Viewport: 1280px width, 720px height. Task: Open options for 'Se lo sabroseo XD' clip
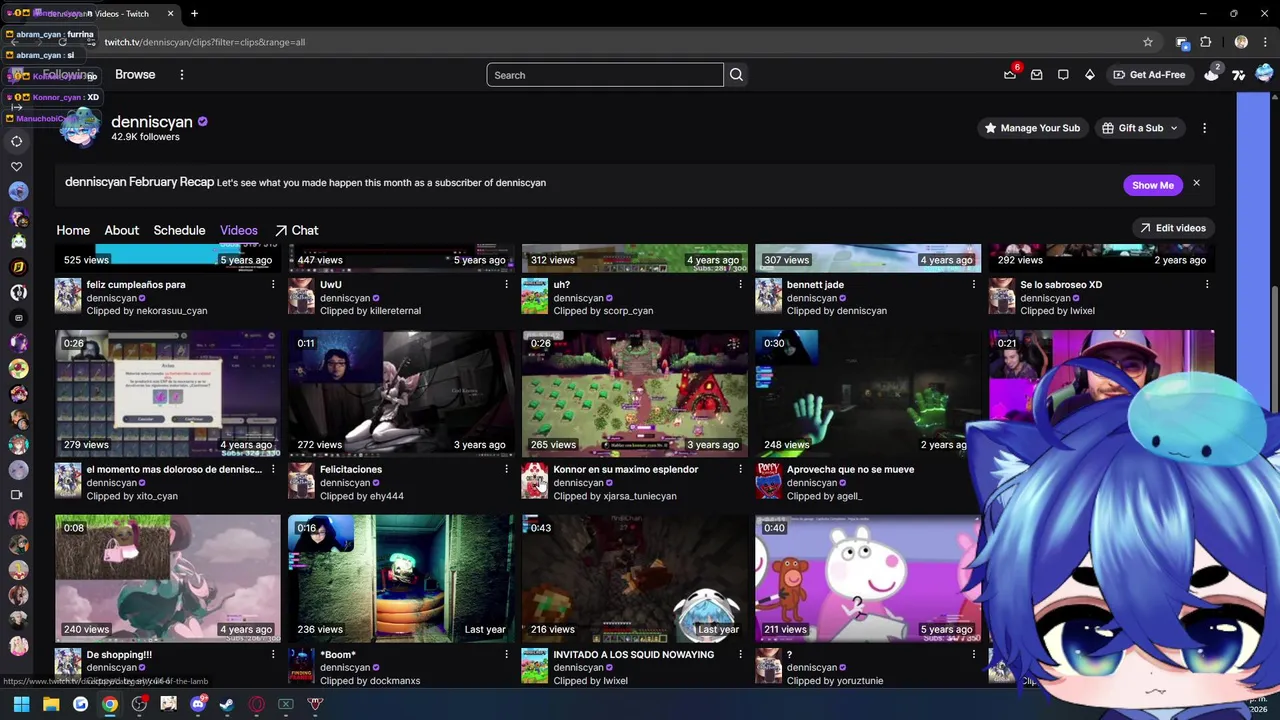coord(1207,285)
